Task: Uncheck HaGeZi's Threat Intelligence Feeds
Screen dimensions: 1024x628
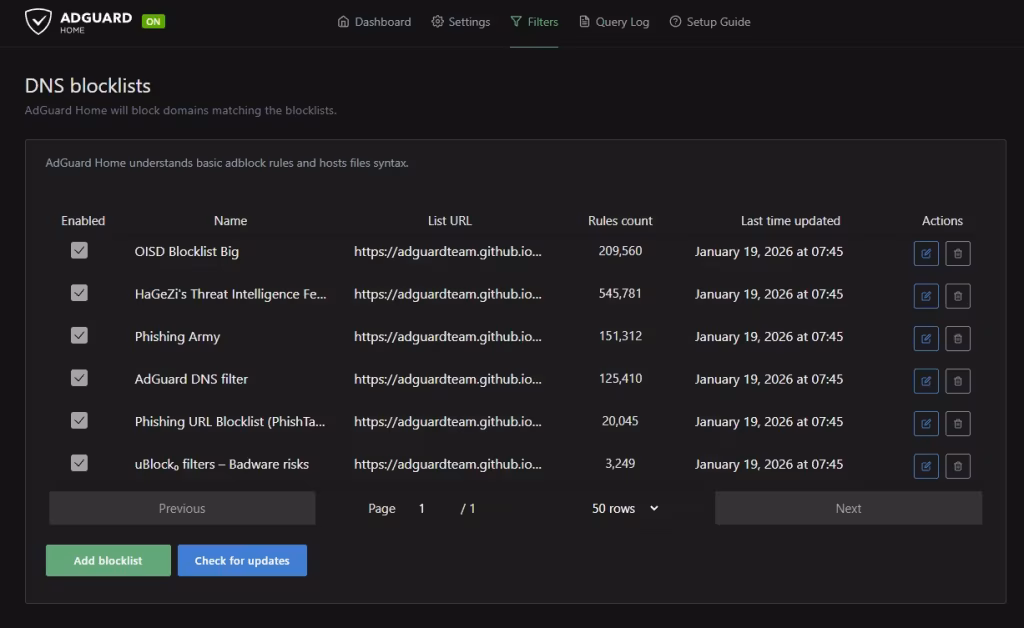Action: click(x=79, y=292)
